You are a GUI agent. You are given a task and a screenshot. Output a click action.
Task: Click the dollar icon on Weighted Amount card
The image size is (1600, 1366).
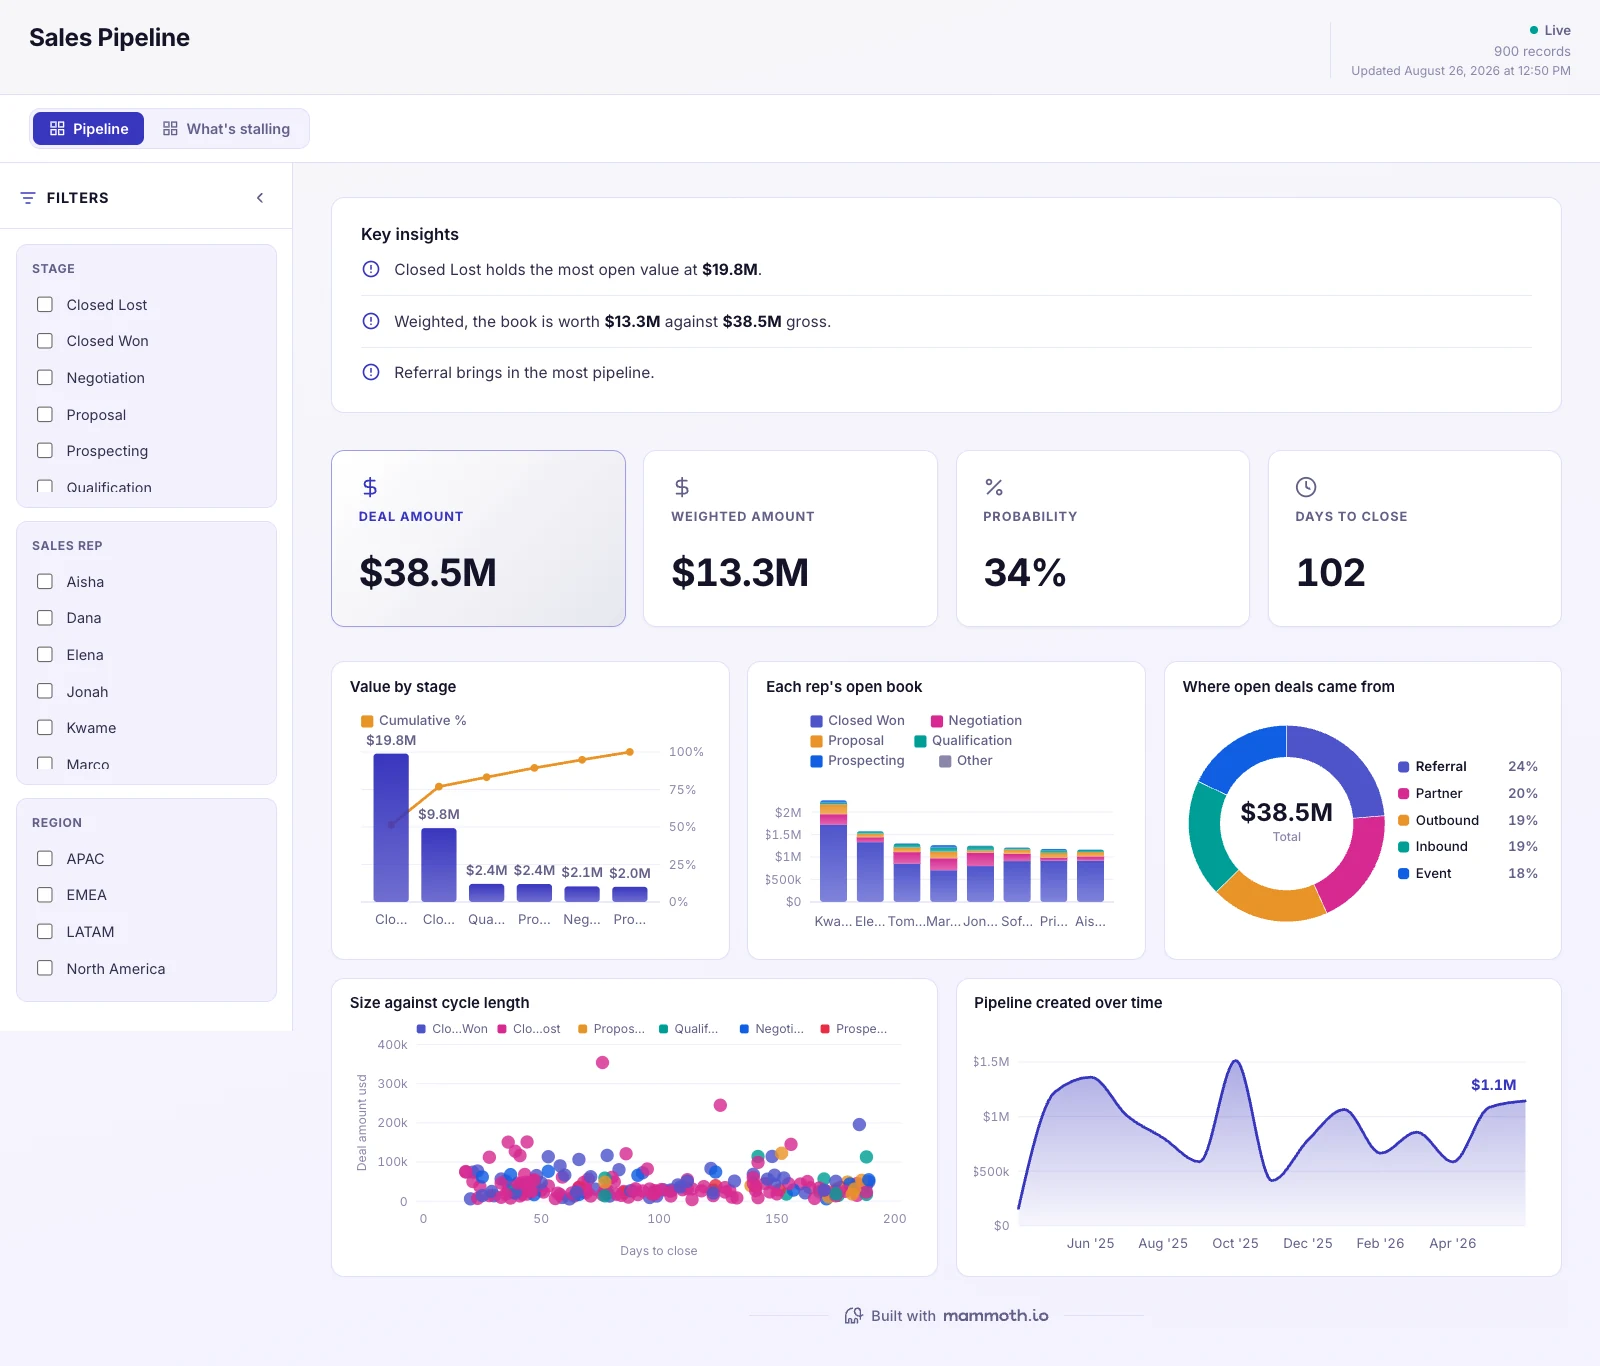[x=682, y=487]
